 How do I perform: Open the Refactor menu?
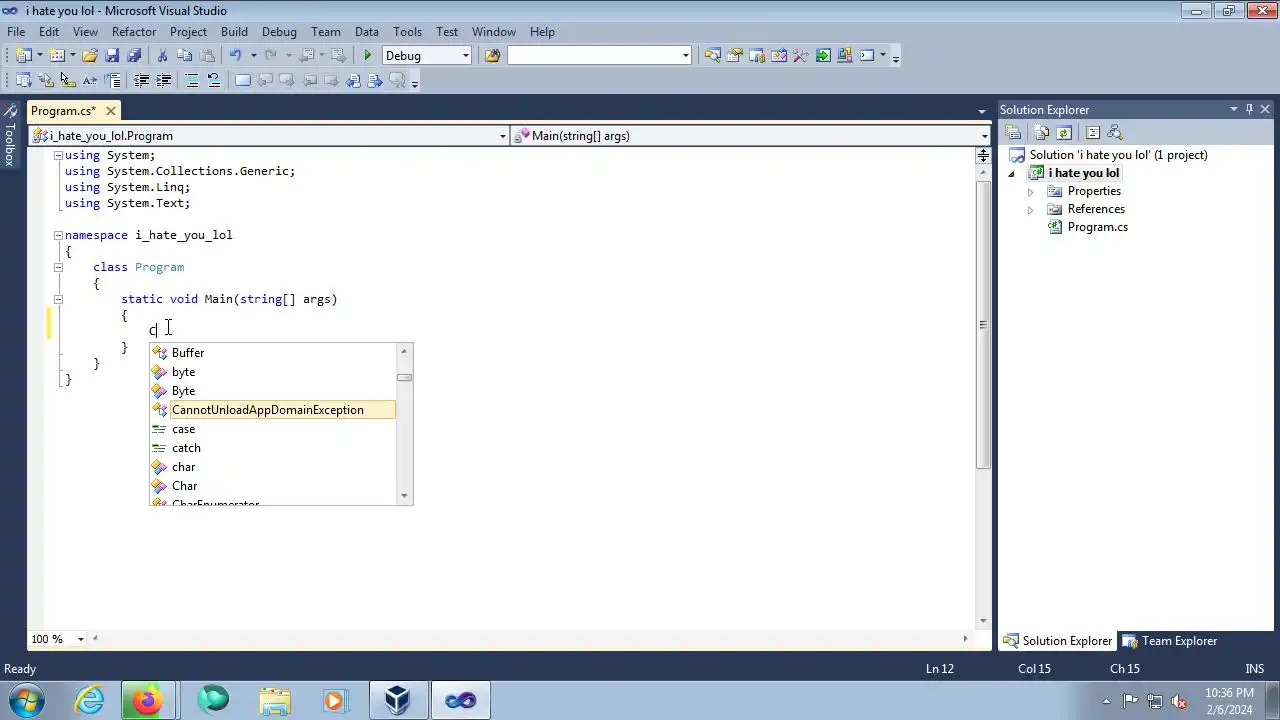[x=134, y=32]
